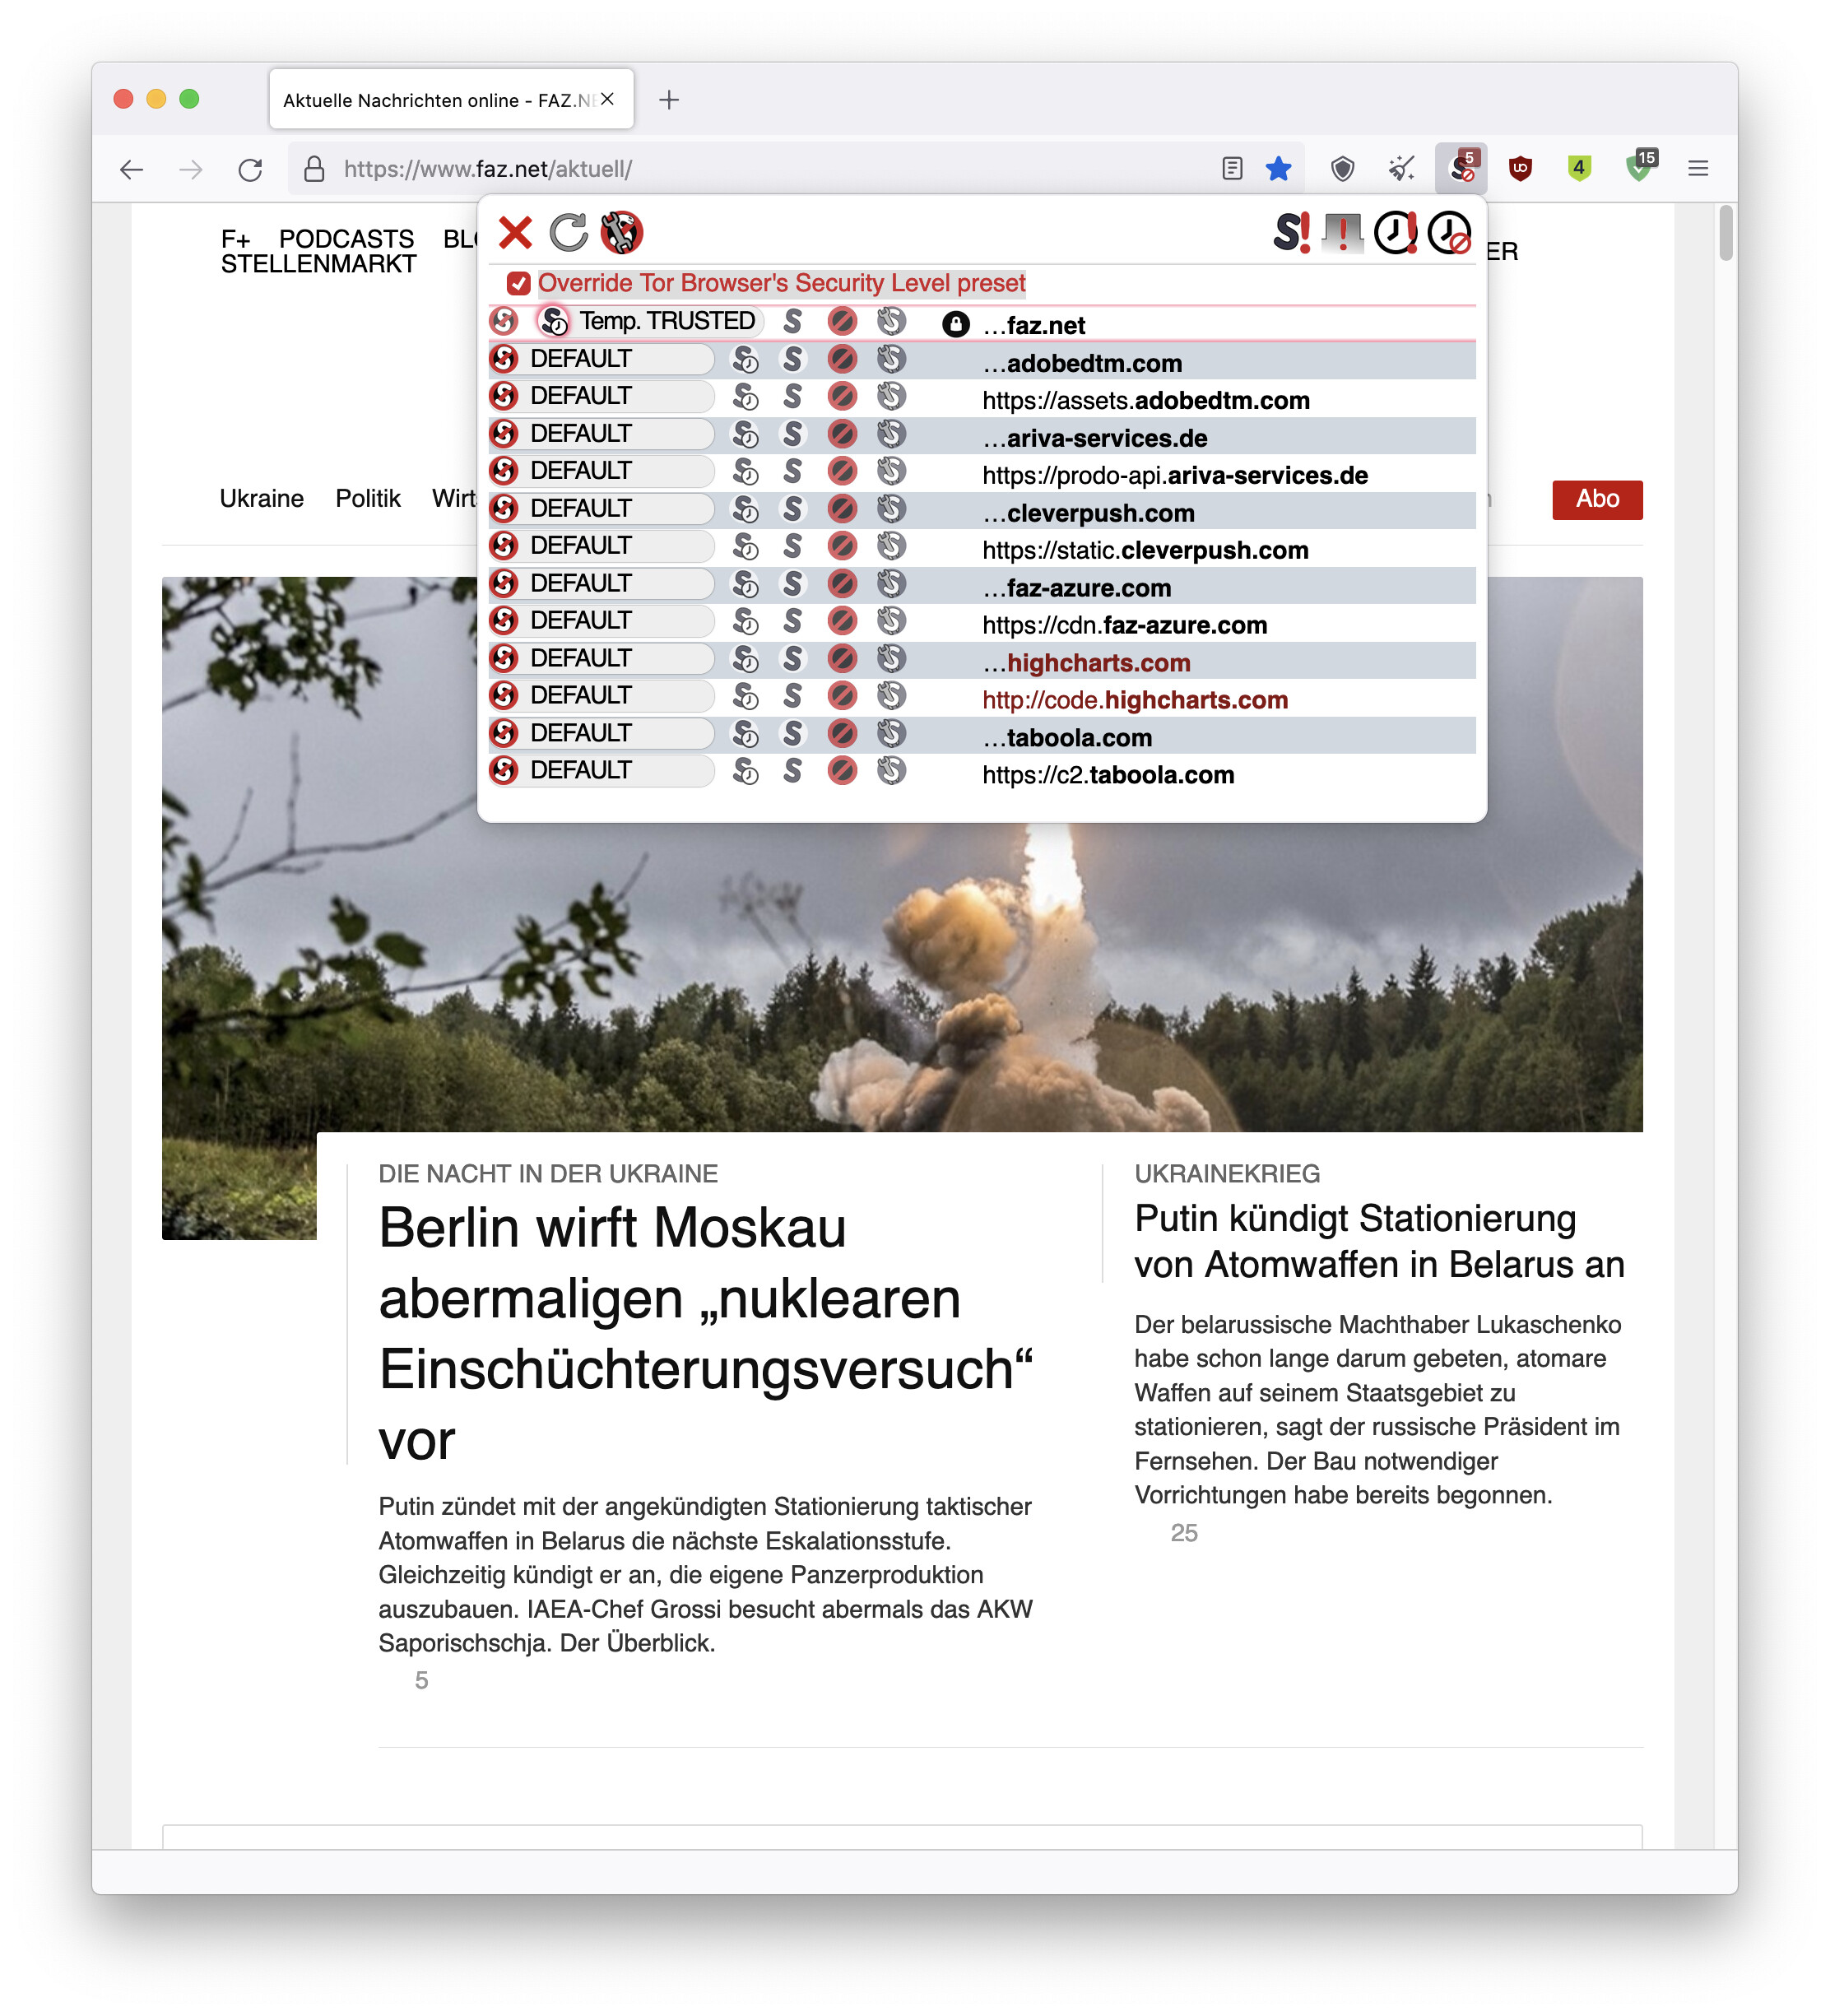Open the browser hamburger menu

[1697, 169]
